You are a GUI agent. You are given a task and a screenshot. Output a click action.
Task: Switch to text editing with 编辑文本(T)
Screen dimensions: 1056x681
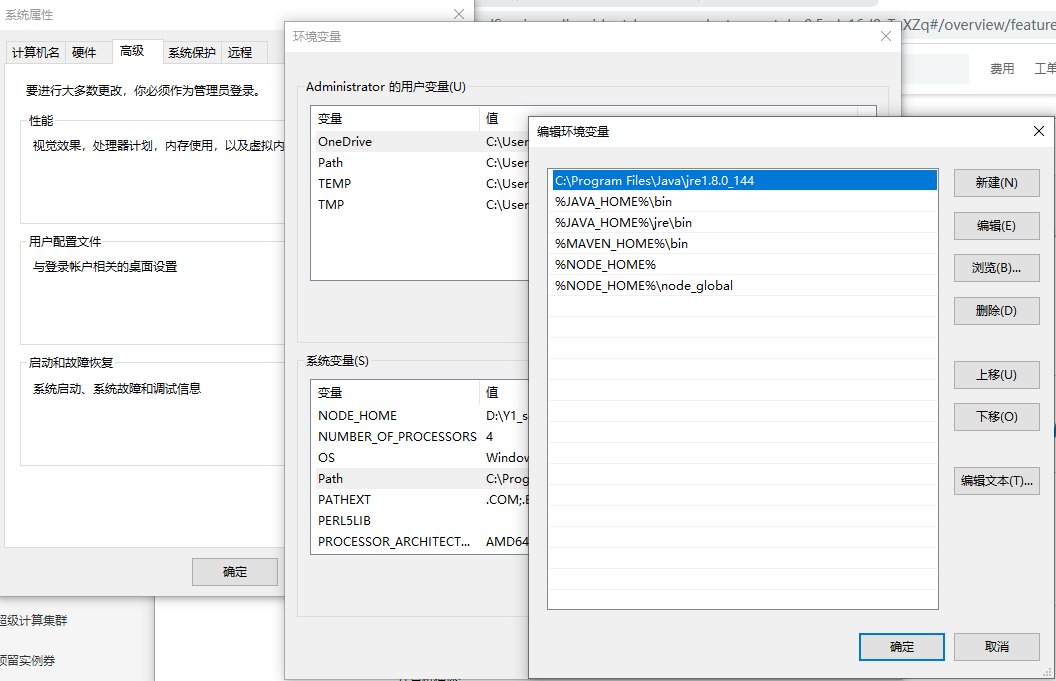(996, 481)
